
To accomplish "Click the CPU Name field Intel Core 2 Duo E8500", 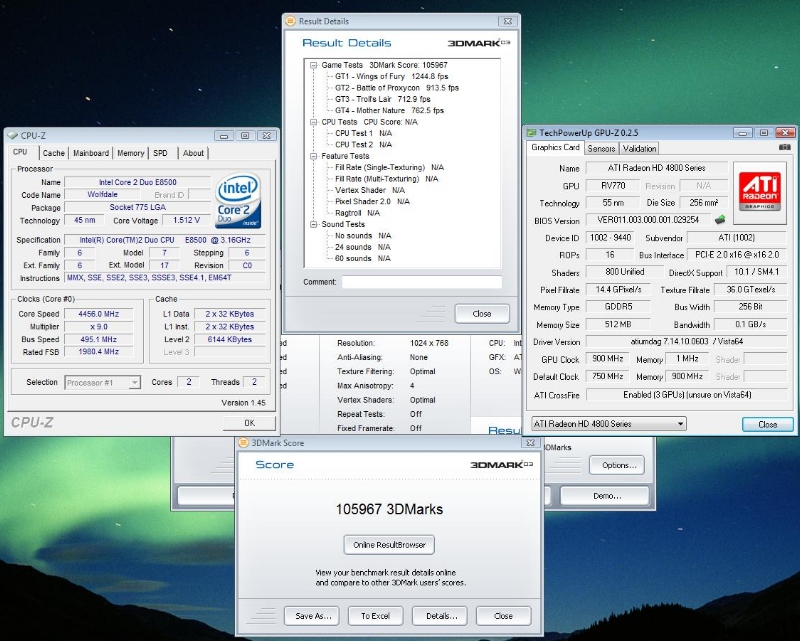I will [x=137, y=182].
